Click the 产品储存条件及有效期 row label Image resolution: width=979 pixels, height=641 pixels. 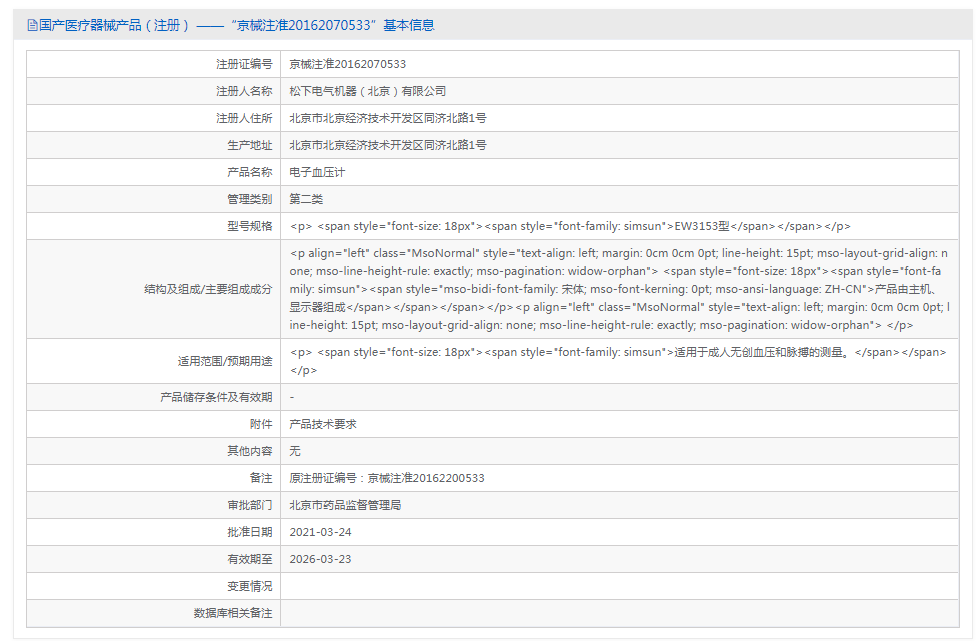point(215,397)
